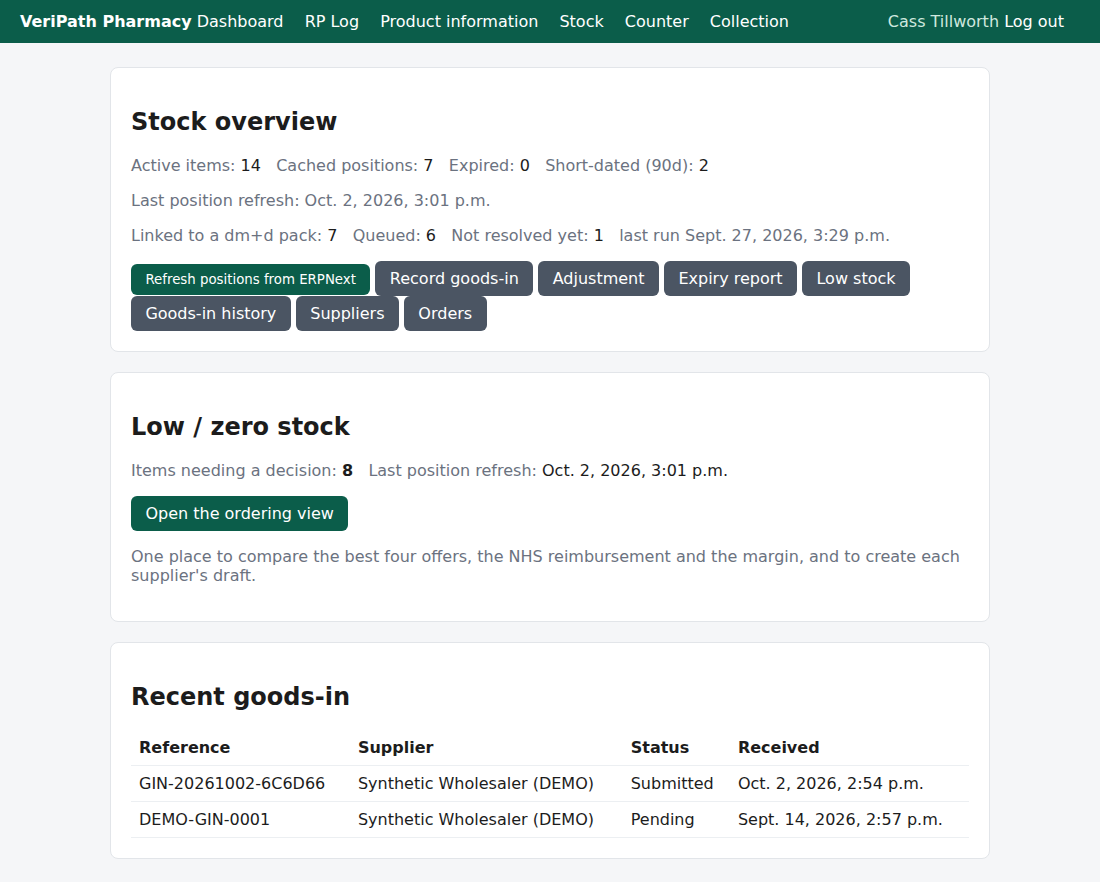Click the Stock overview heading

234,121
